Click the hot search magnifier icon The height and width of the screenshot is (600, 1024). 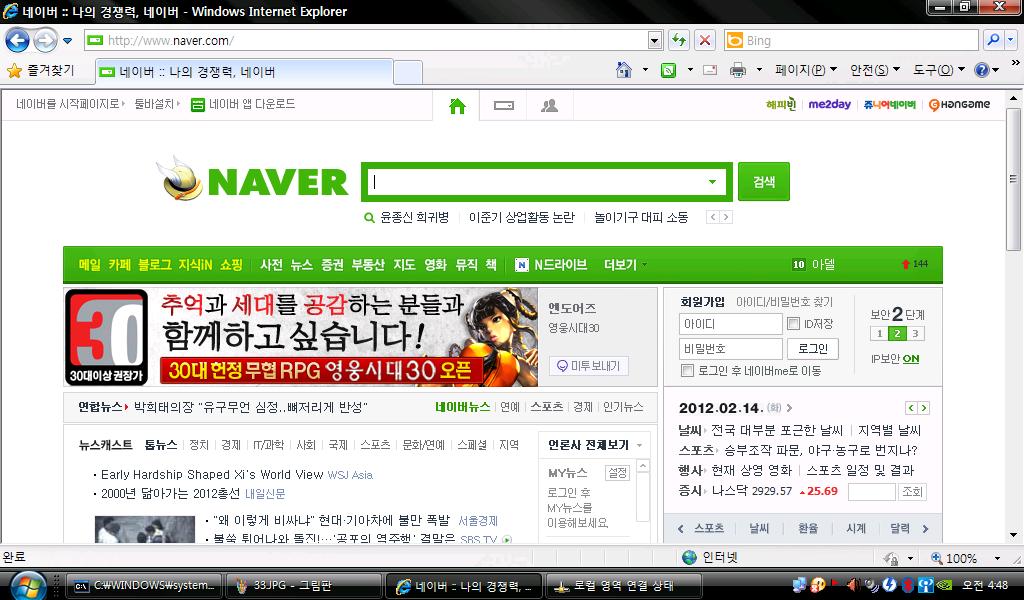tap(370, 217)
